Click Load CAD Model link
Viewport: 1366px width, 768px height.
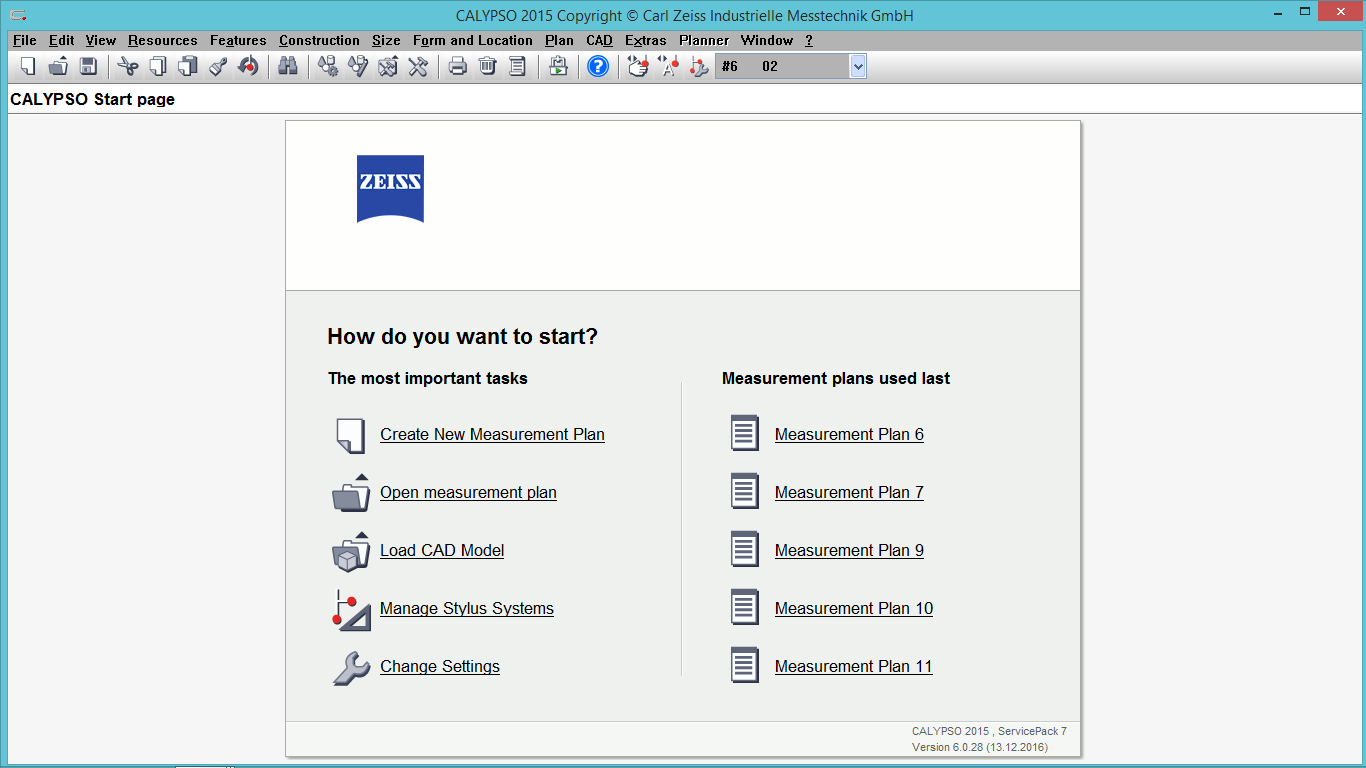[x=442, y=551]
